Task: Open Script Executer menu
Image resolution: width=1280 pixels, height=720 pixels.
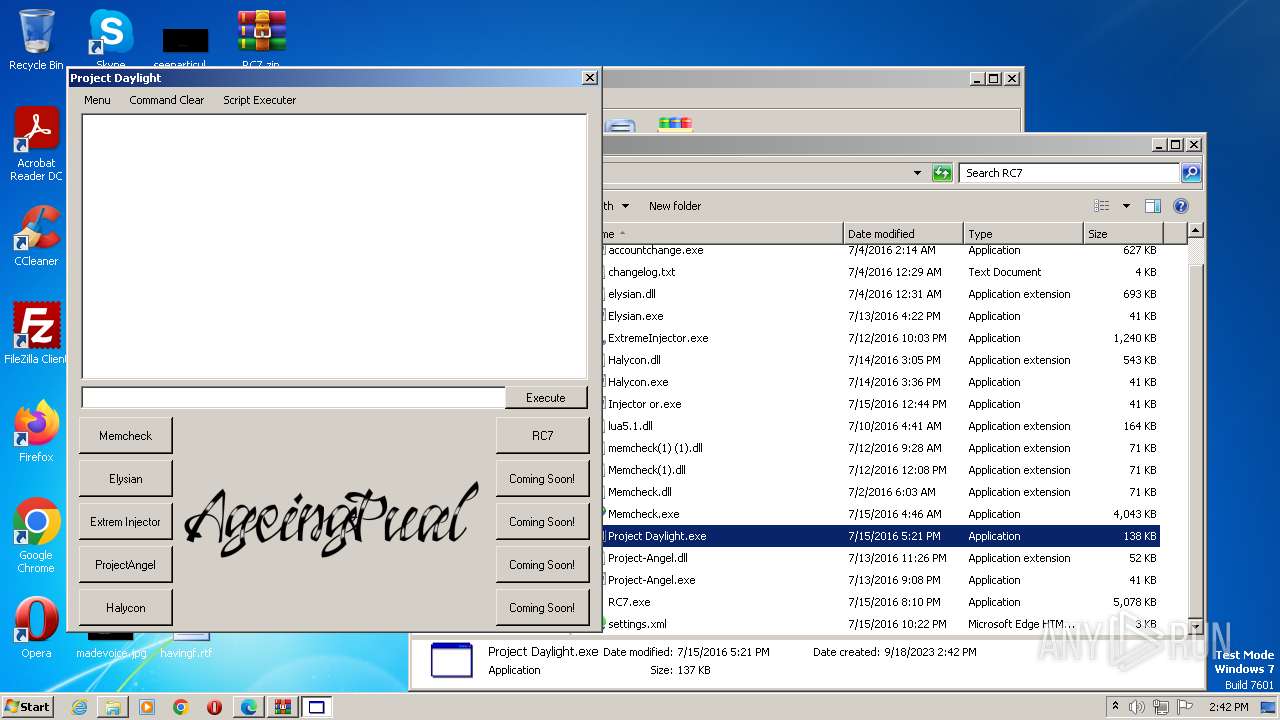Action: (x=259, y=100)
